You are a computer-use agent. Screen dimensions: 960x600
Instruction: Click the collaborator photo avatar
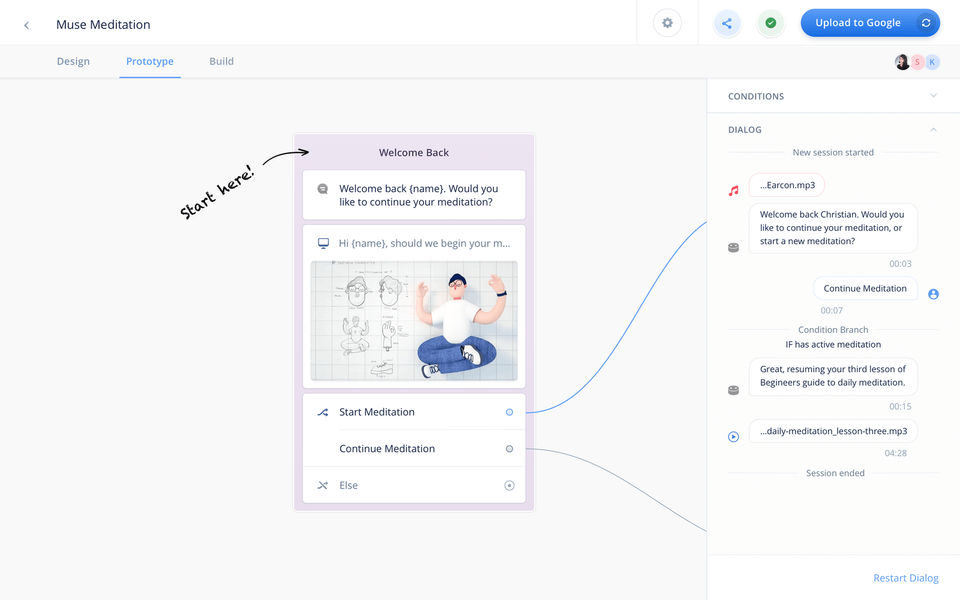click(902, 62)
